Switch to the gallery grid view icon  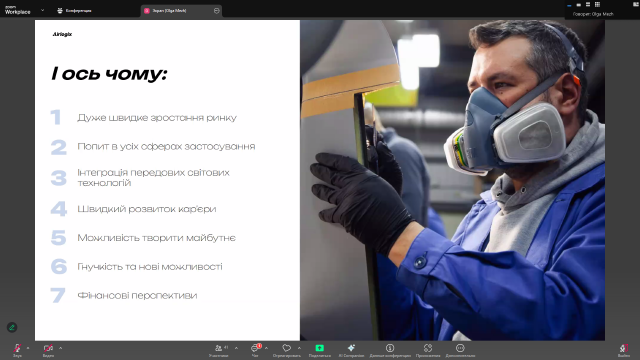[597, 4]
